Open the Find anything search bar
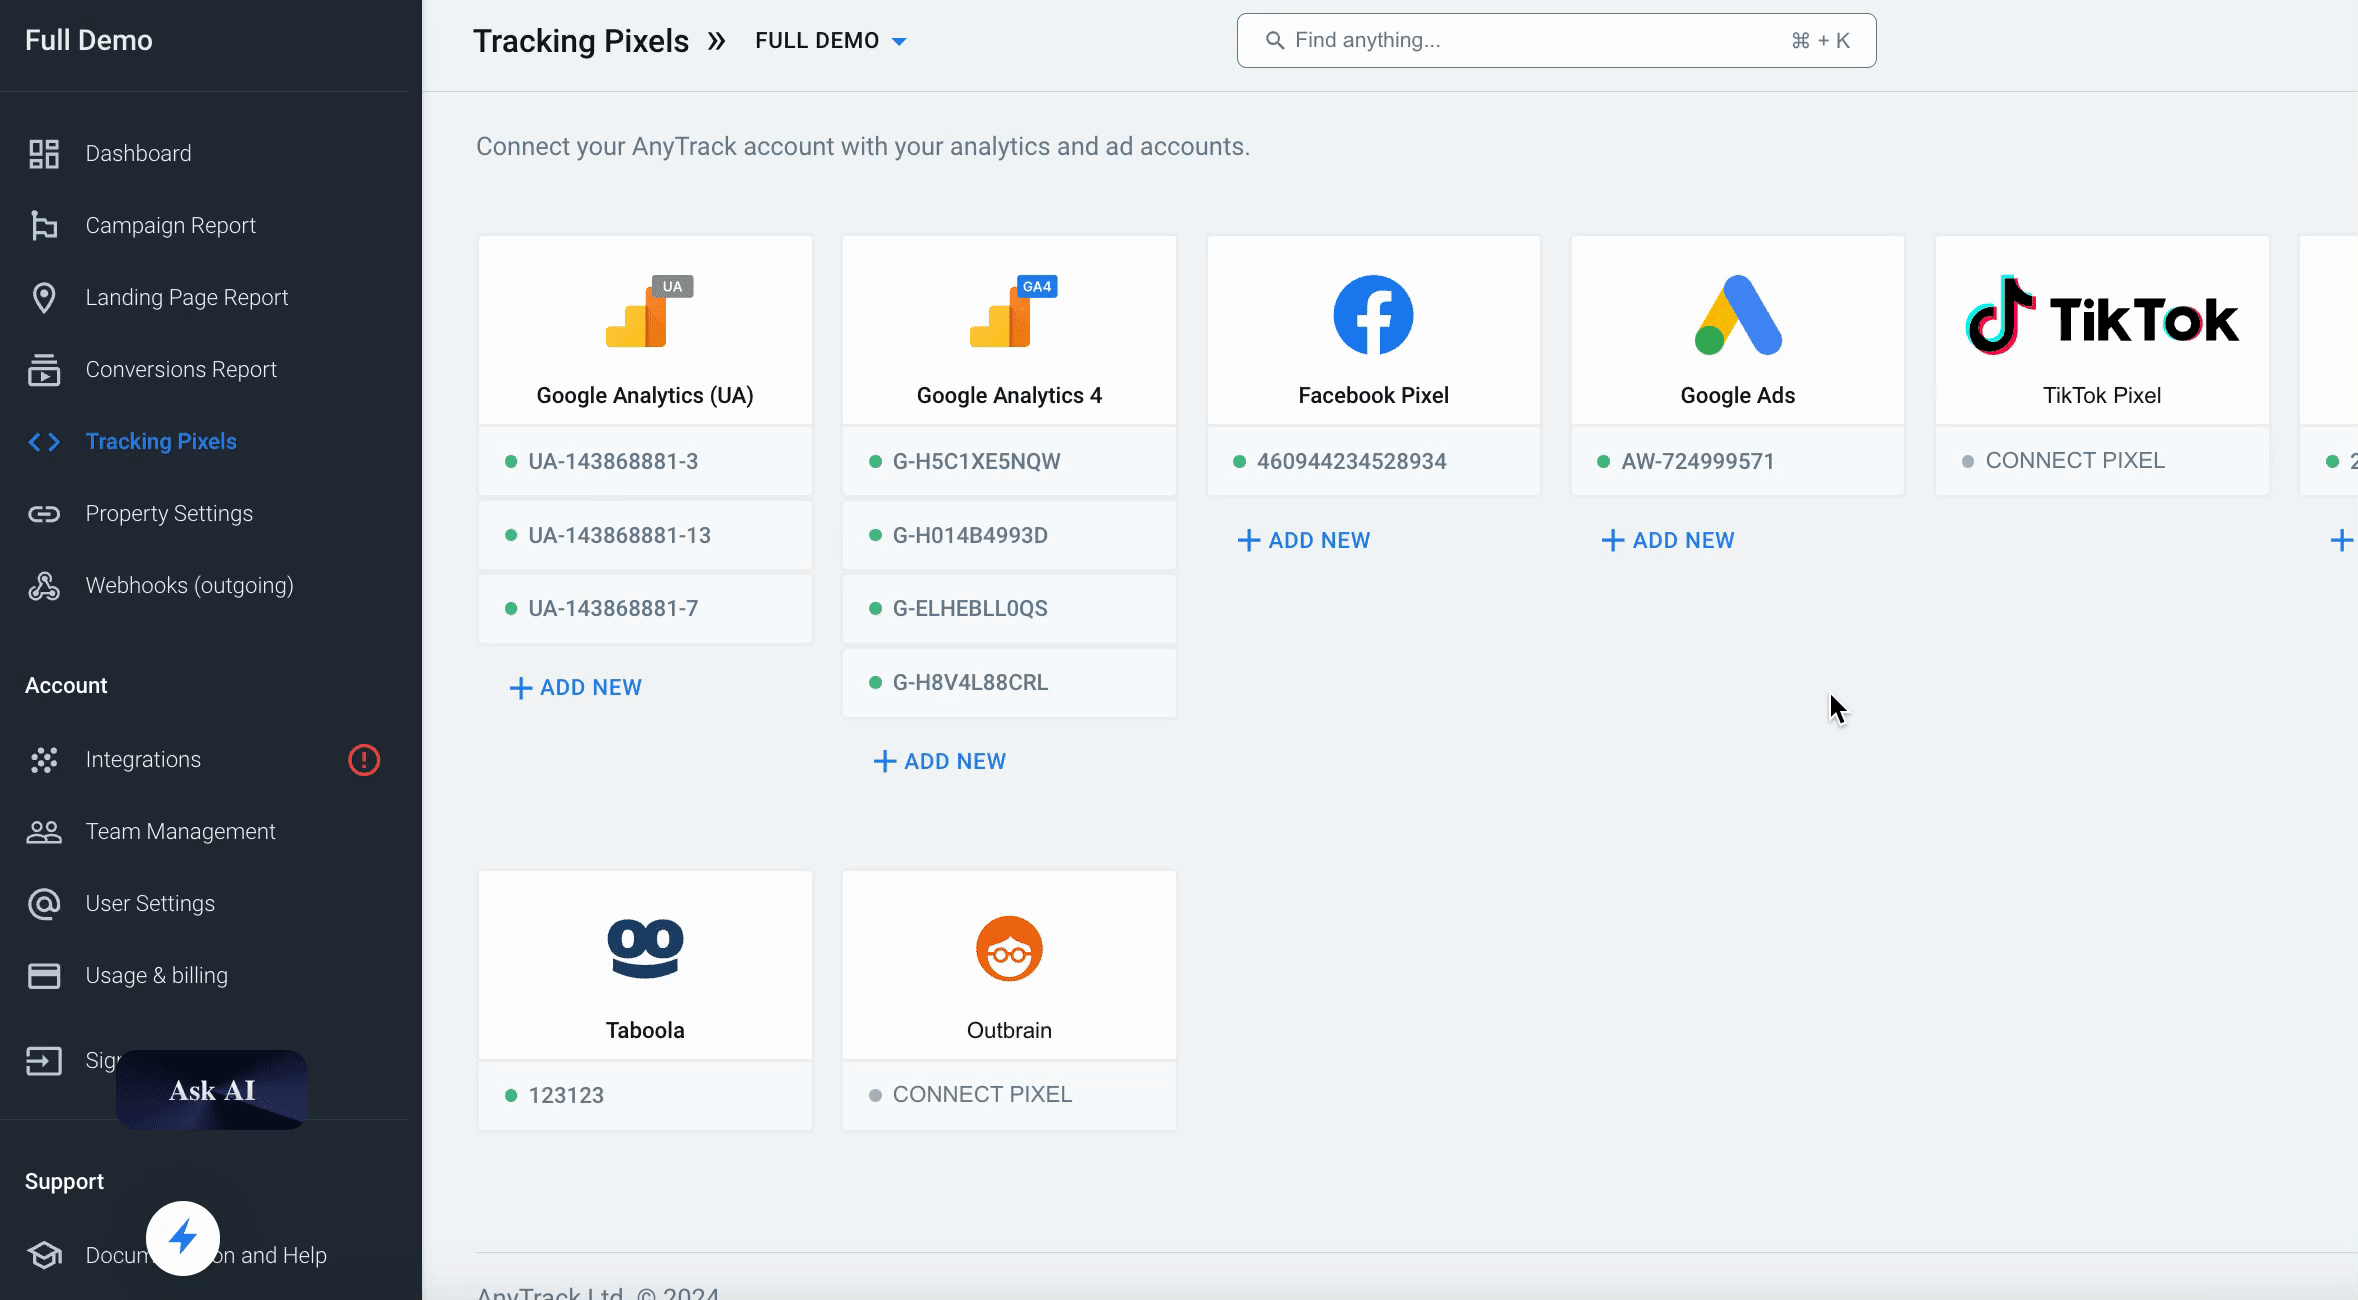The height and width of the screenshot is (1300, 2358). point(1554,40)
